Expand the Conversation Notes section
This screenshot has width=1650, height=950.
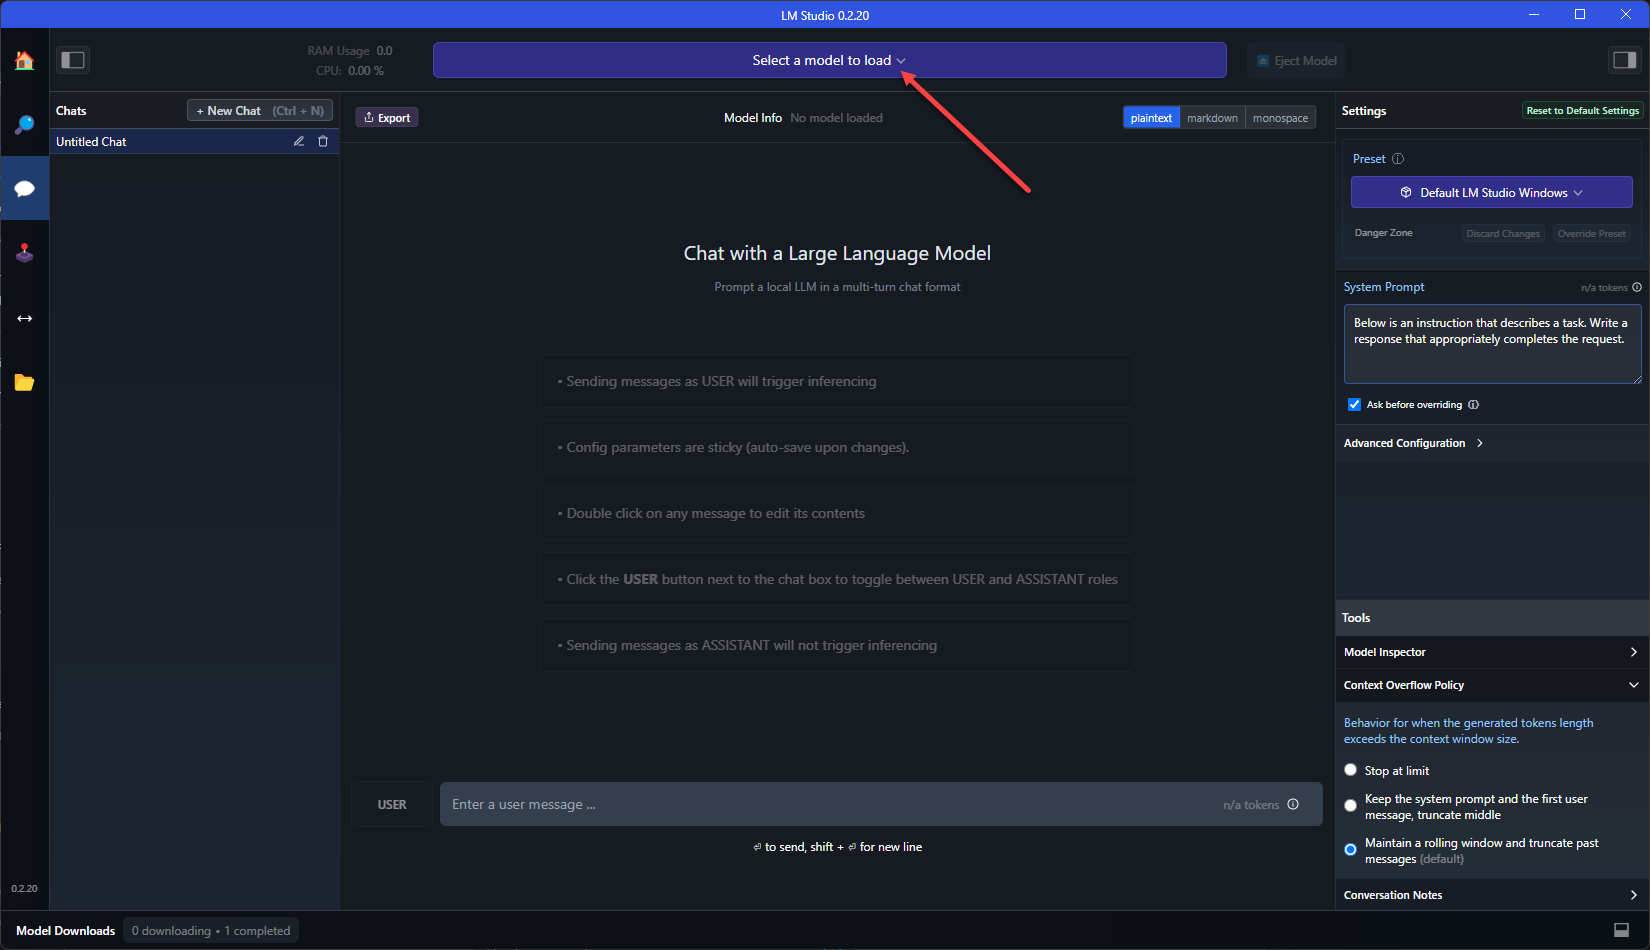tap(1492, 895)
